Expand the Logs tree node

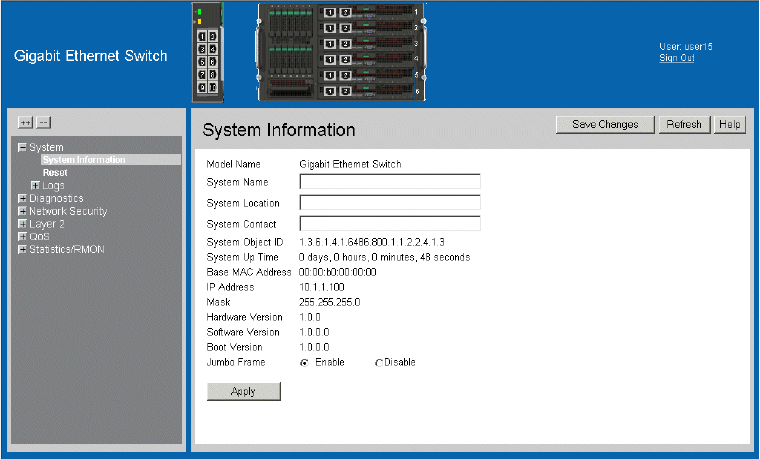(x=36, y=185)
